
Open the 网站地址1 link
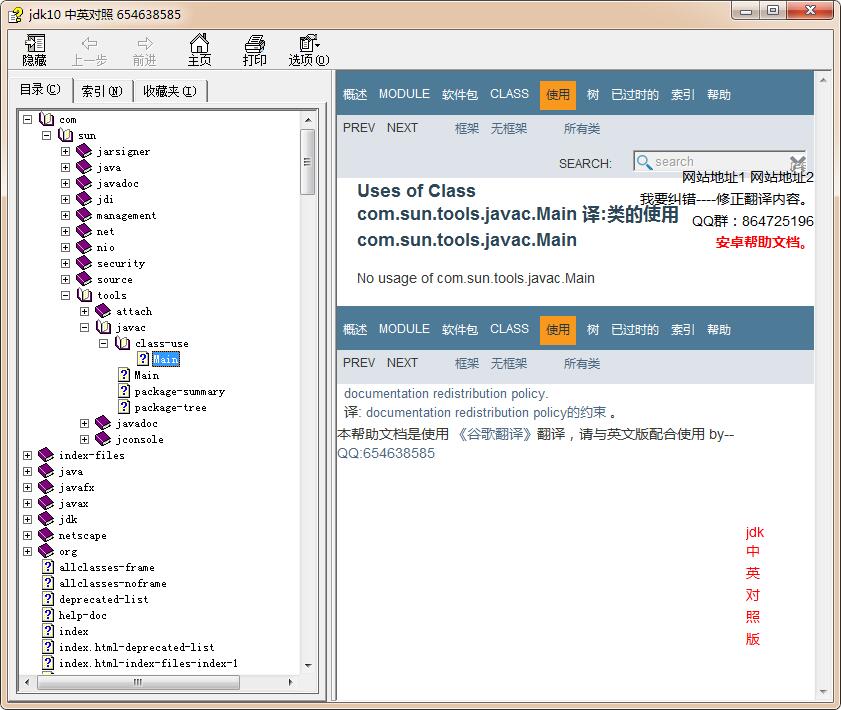tap(713, 178)
